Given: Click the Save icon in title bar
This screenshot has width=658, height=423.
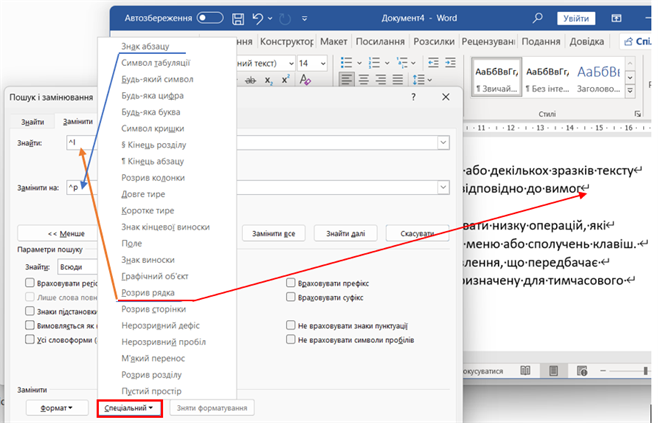Looking at the screenshot, I should pyautogui.click(x=238, y=18).
